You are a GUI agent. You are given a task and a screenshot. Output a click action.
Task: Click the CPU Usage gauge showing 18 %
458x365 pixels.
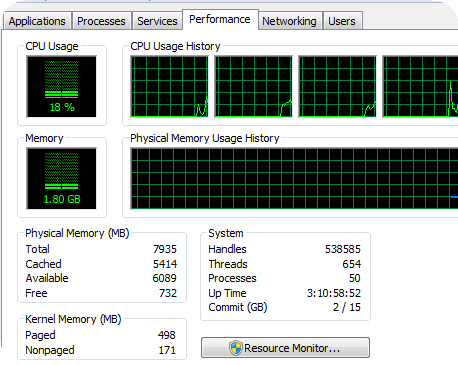pyautogui.click(x=62, y=87)
